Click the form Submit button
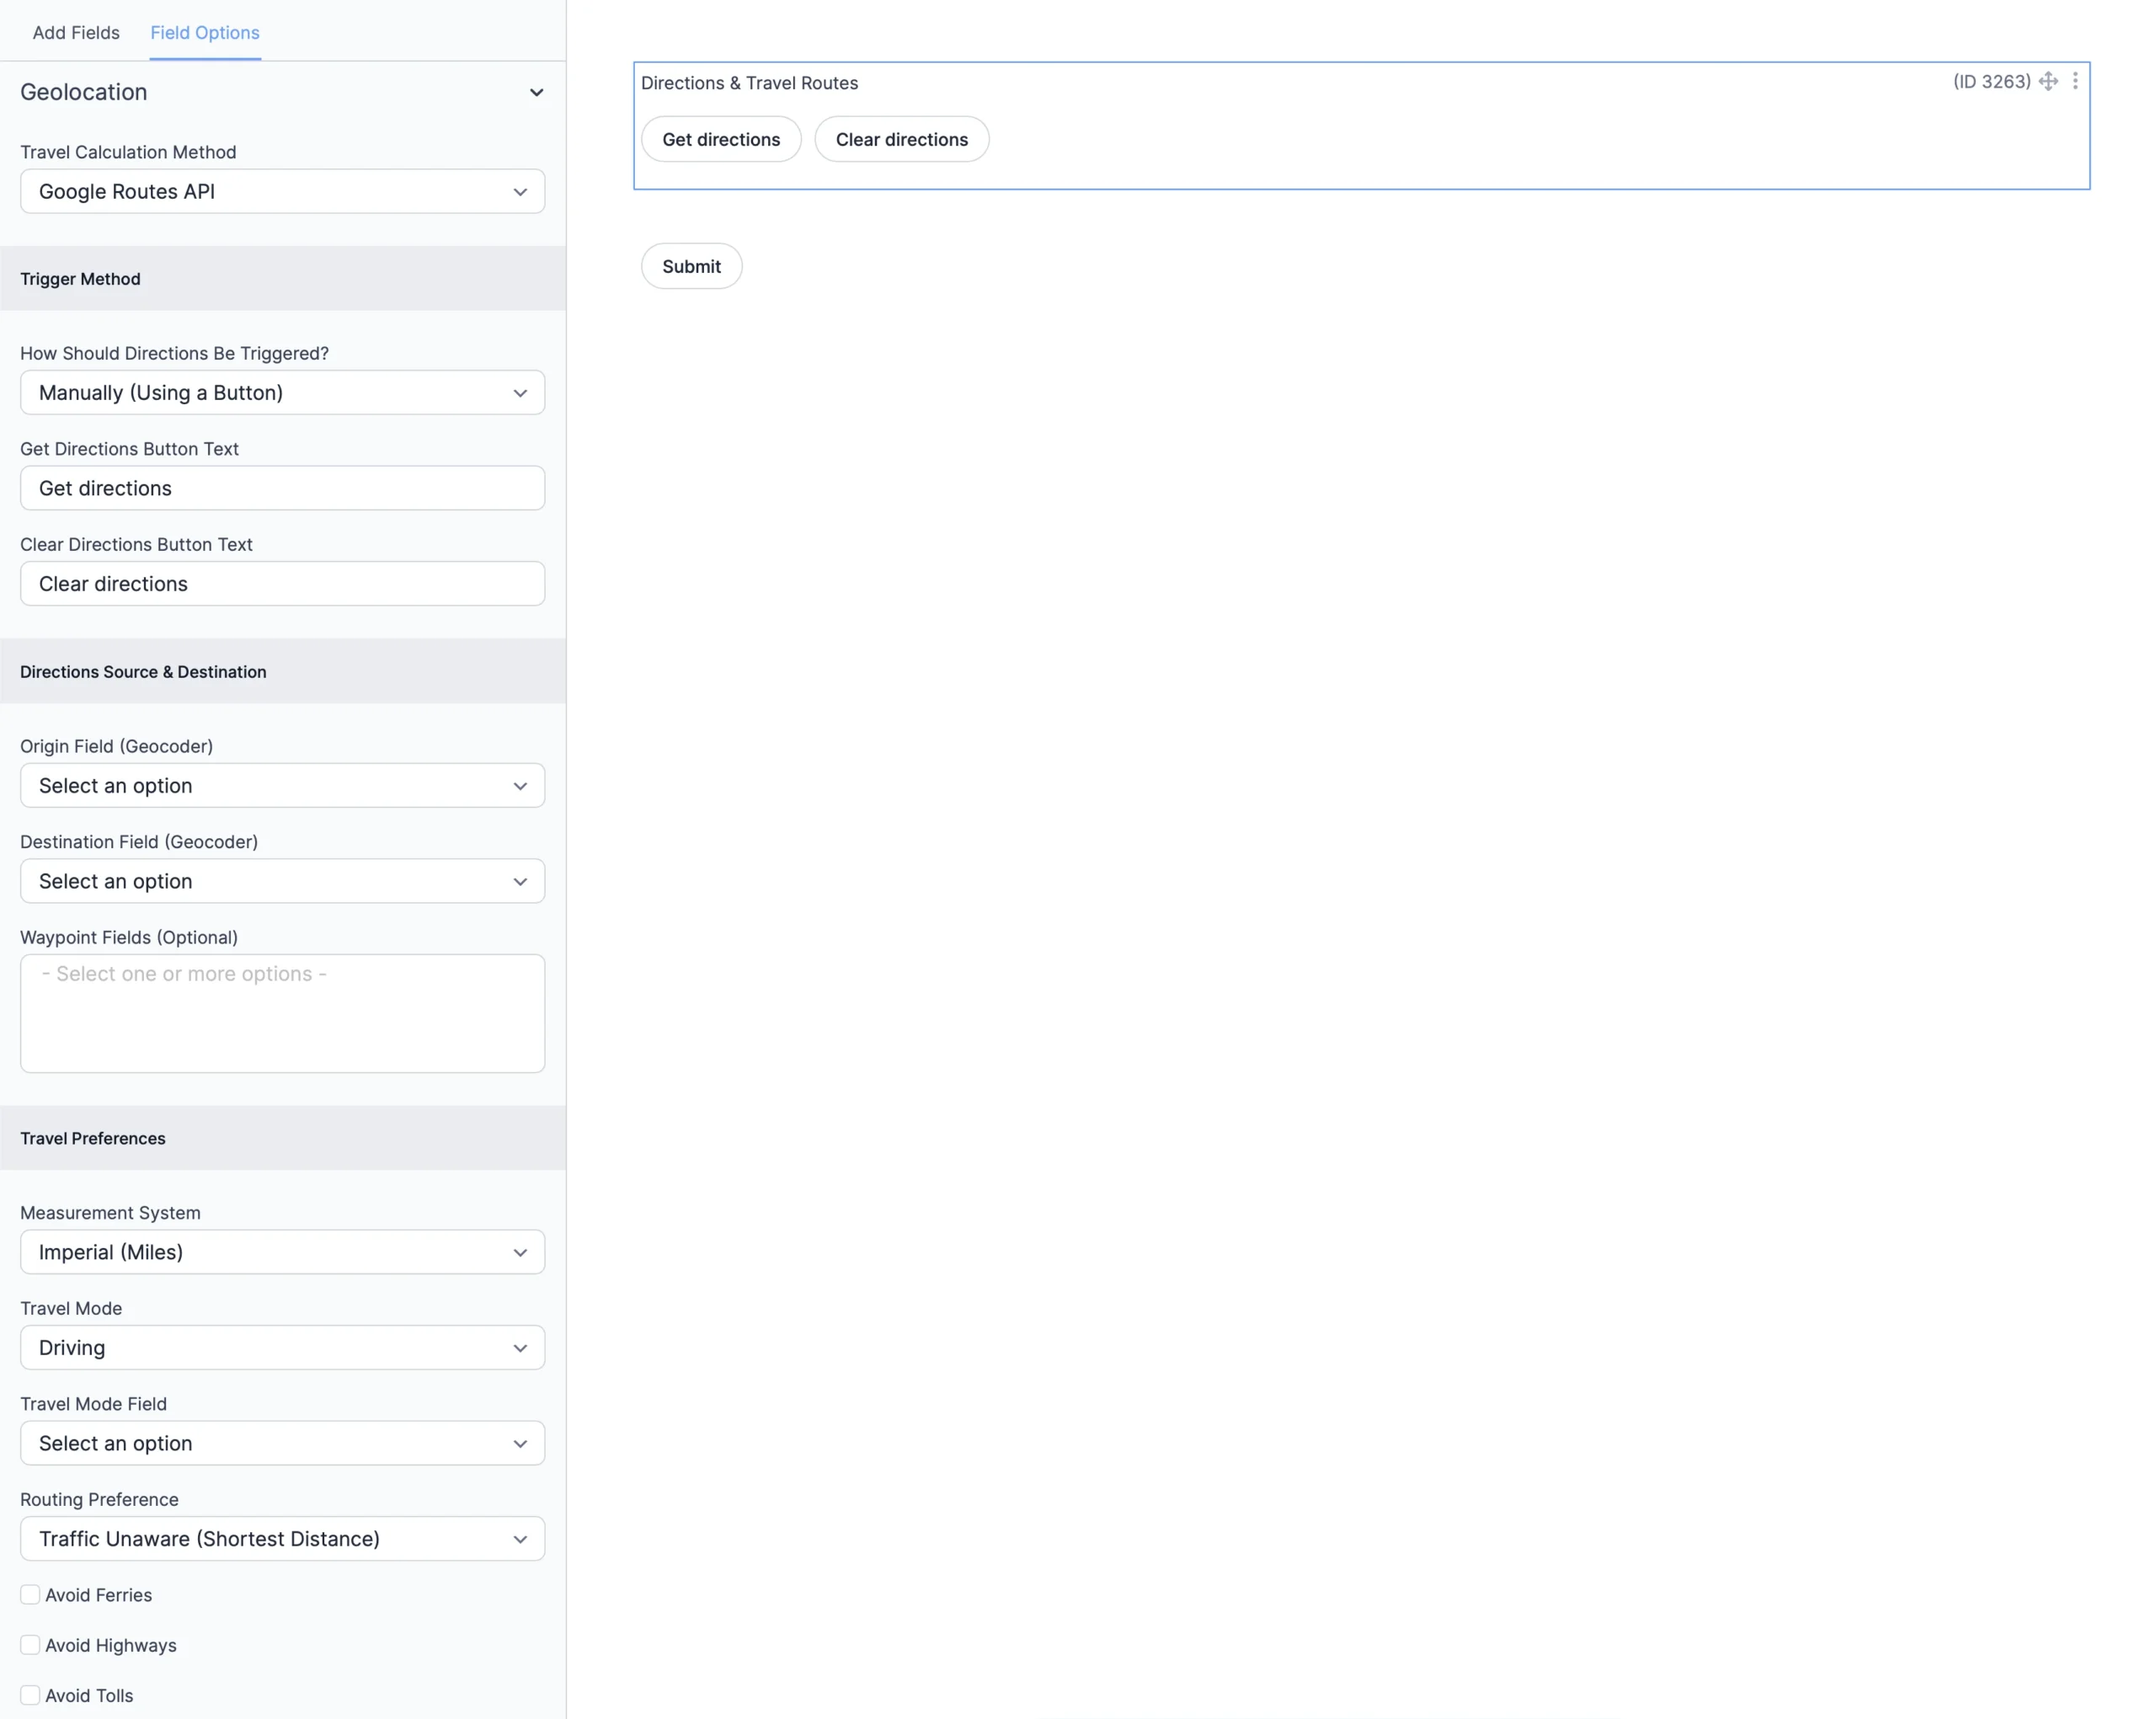The width and height of the screenshot is (2156, 1719). (x=691, y=266)
